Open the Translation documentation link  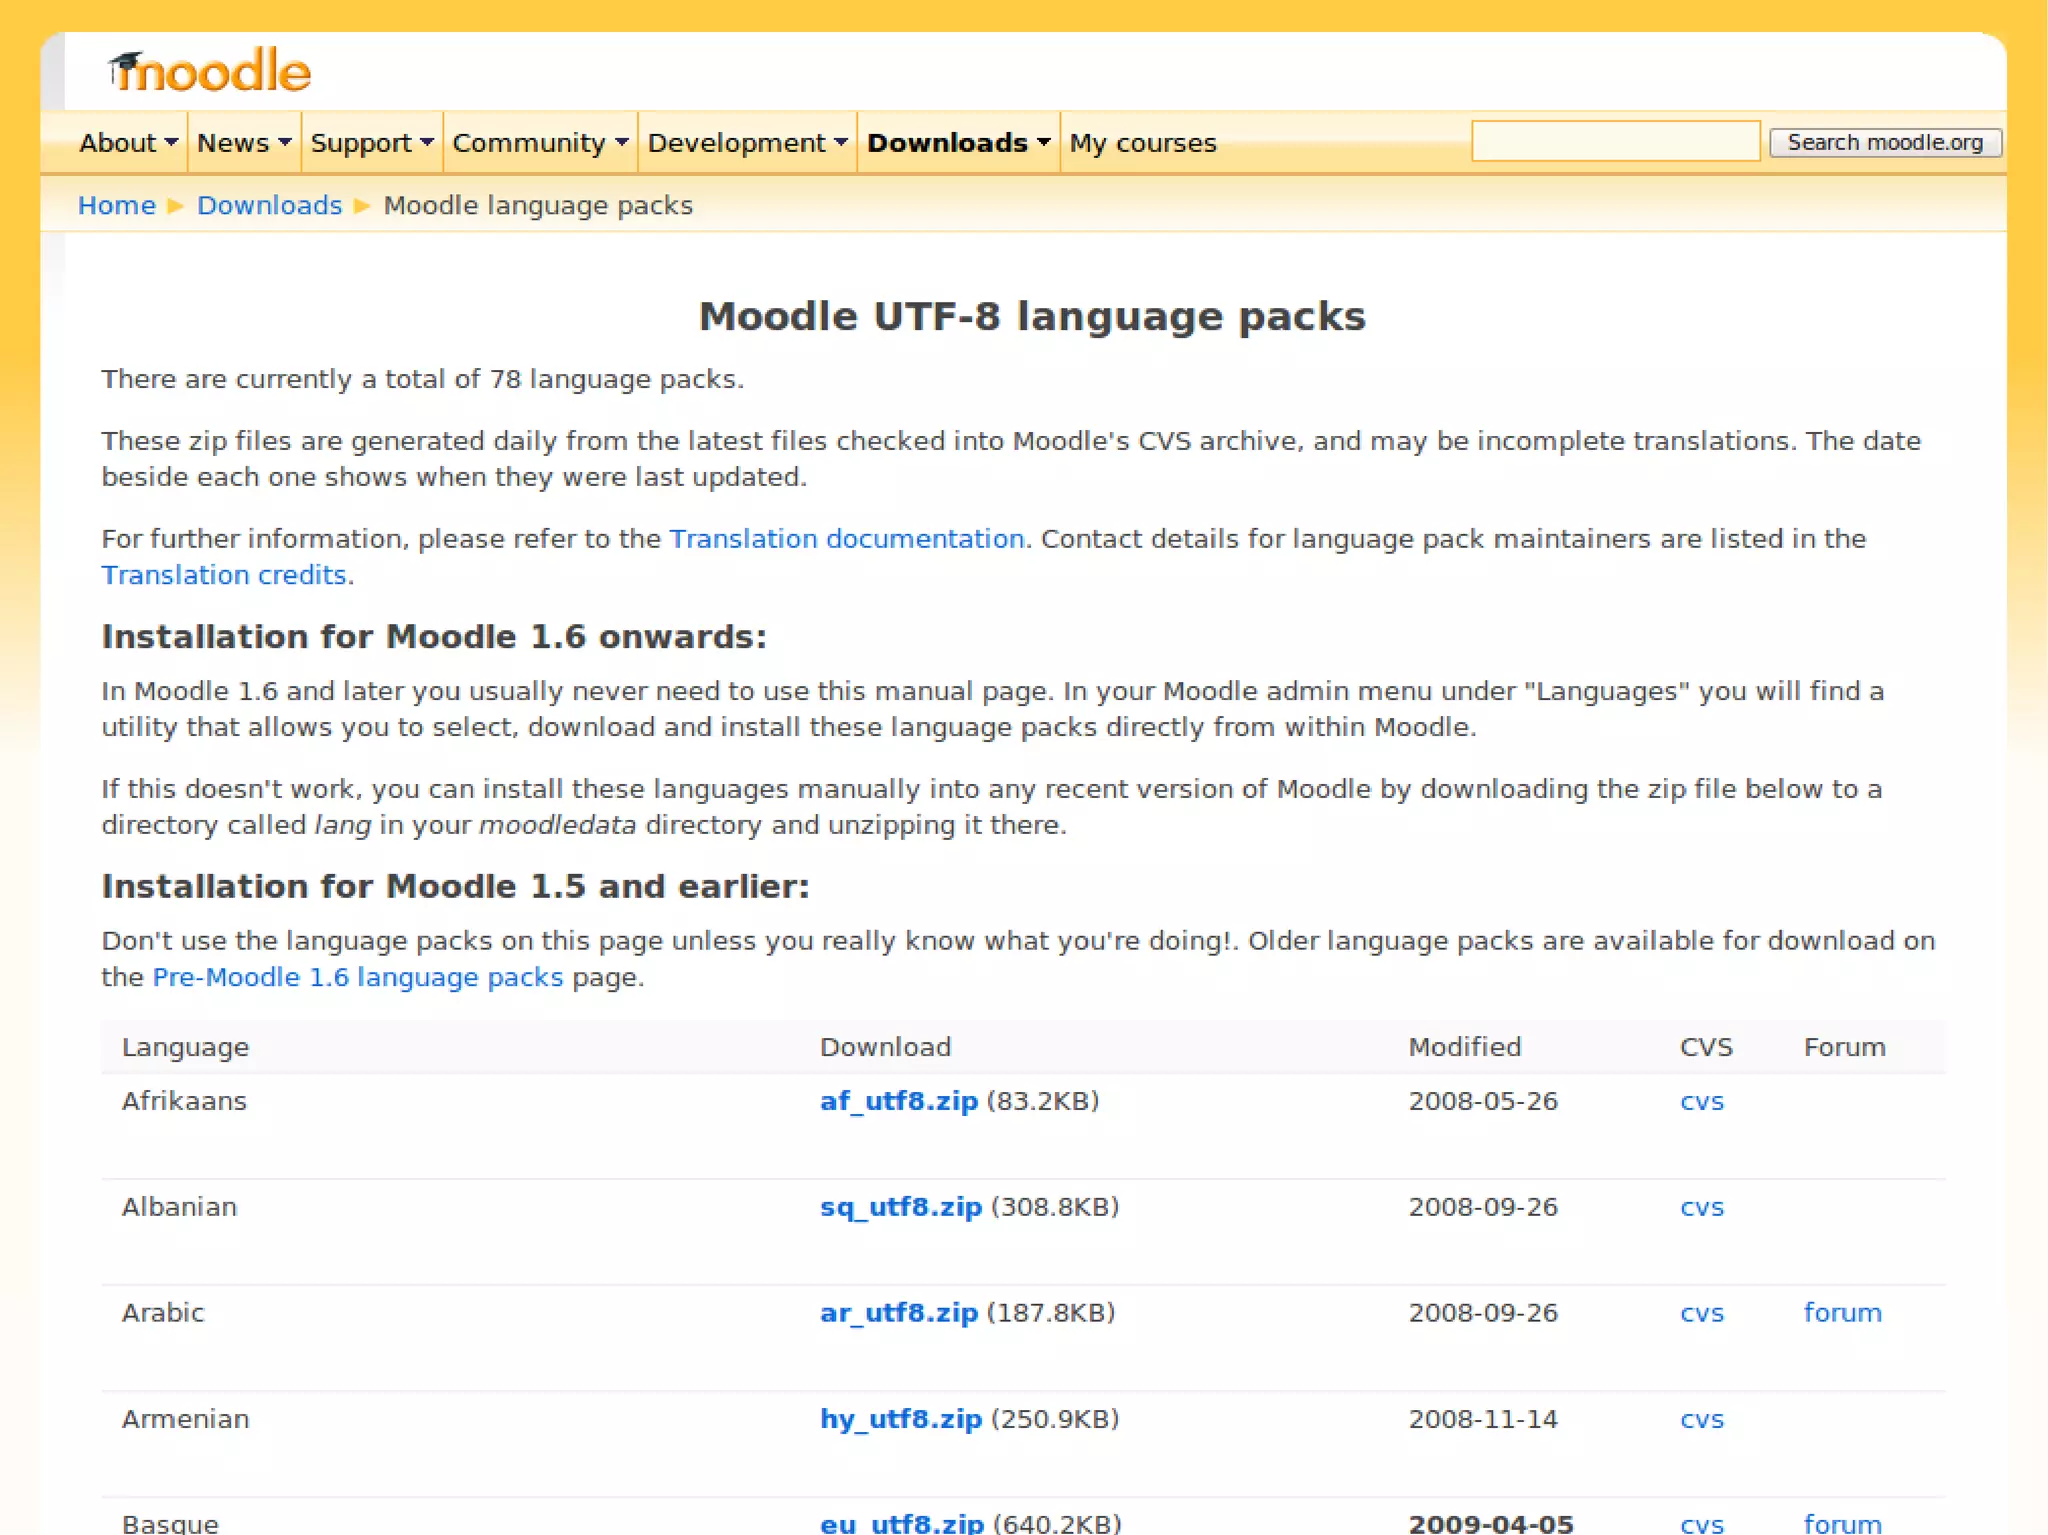[x=847, y=539]
